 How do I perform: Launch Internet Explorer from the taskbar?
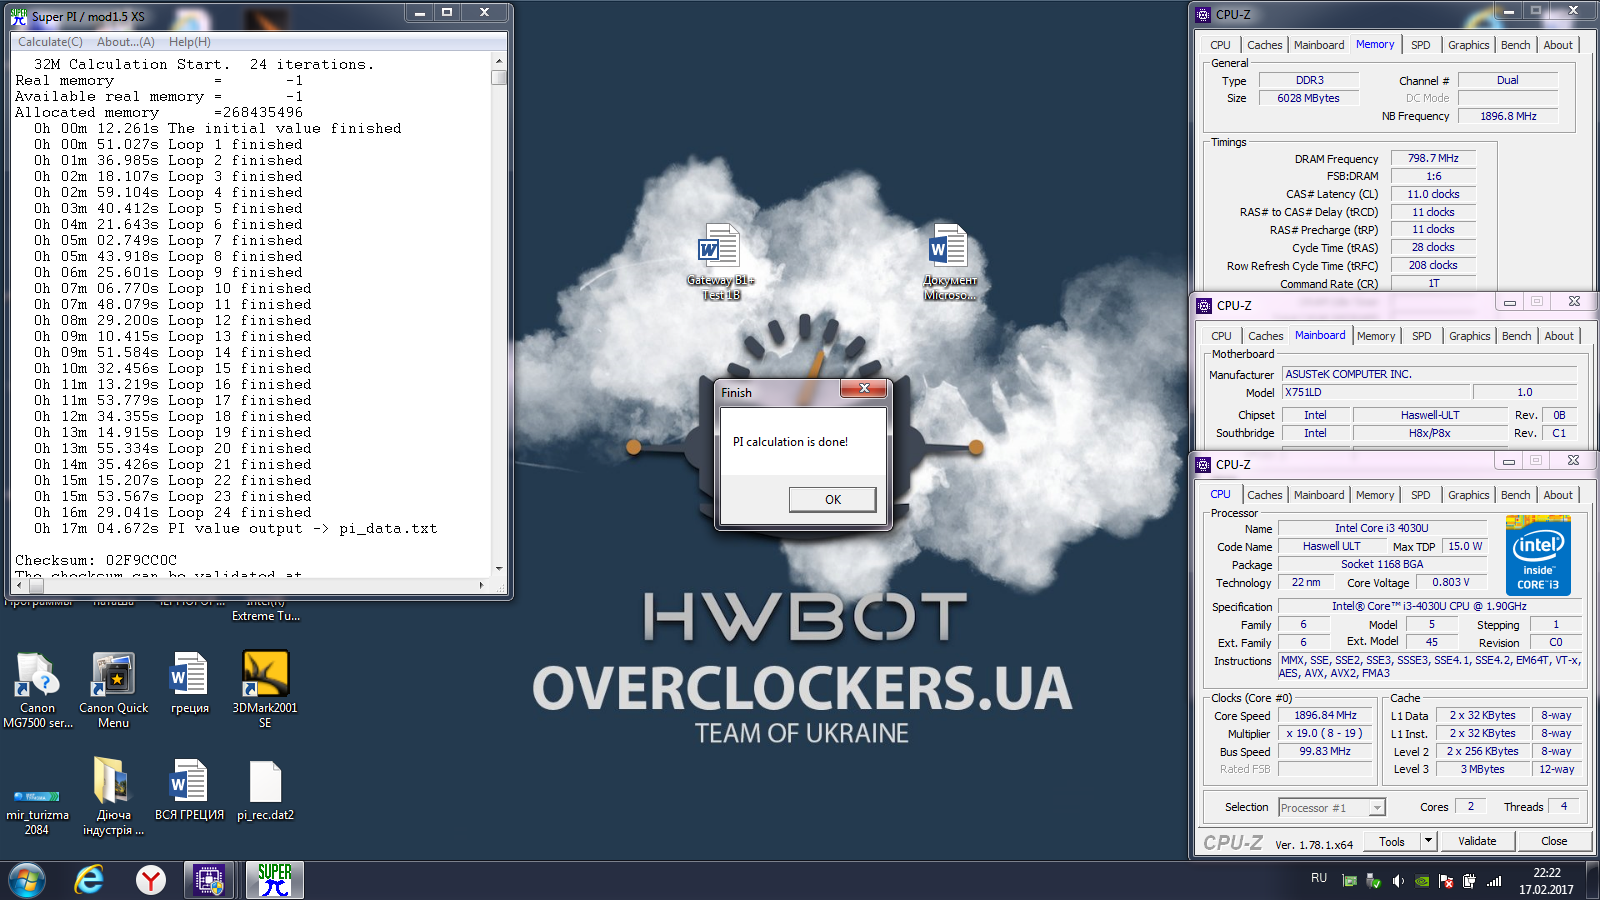point(89,881)
